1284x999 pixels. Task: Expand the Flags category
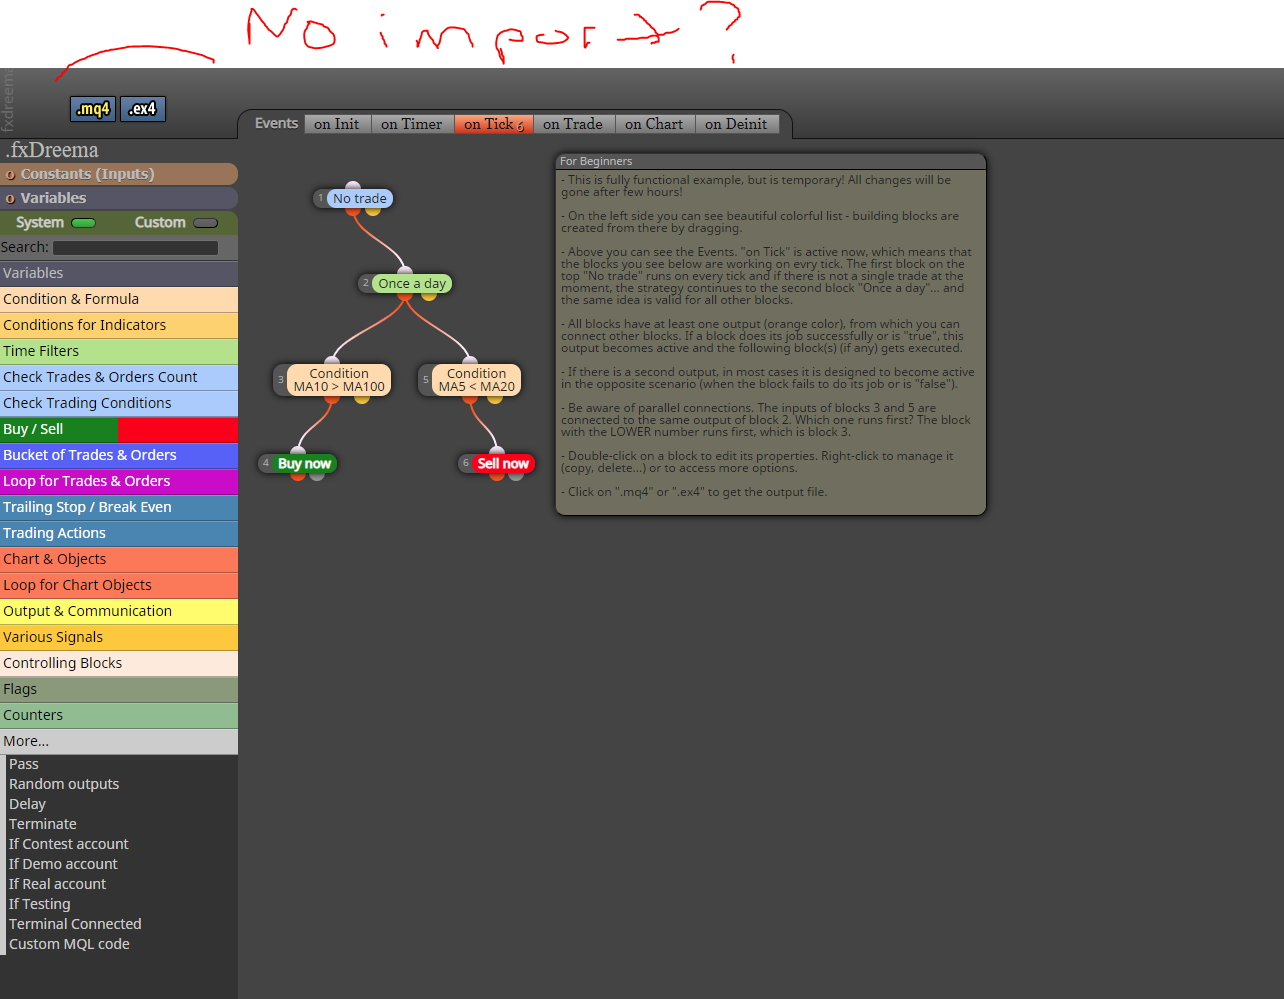pyautogui.click(x=119, y=689)
